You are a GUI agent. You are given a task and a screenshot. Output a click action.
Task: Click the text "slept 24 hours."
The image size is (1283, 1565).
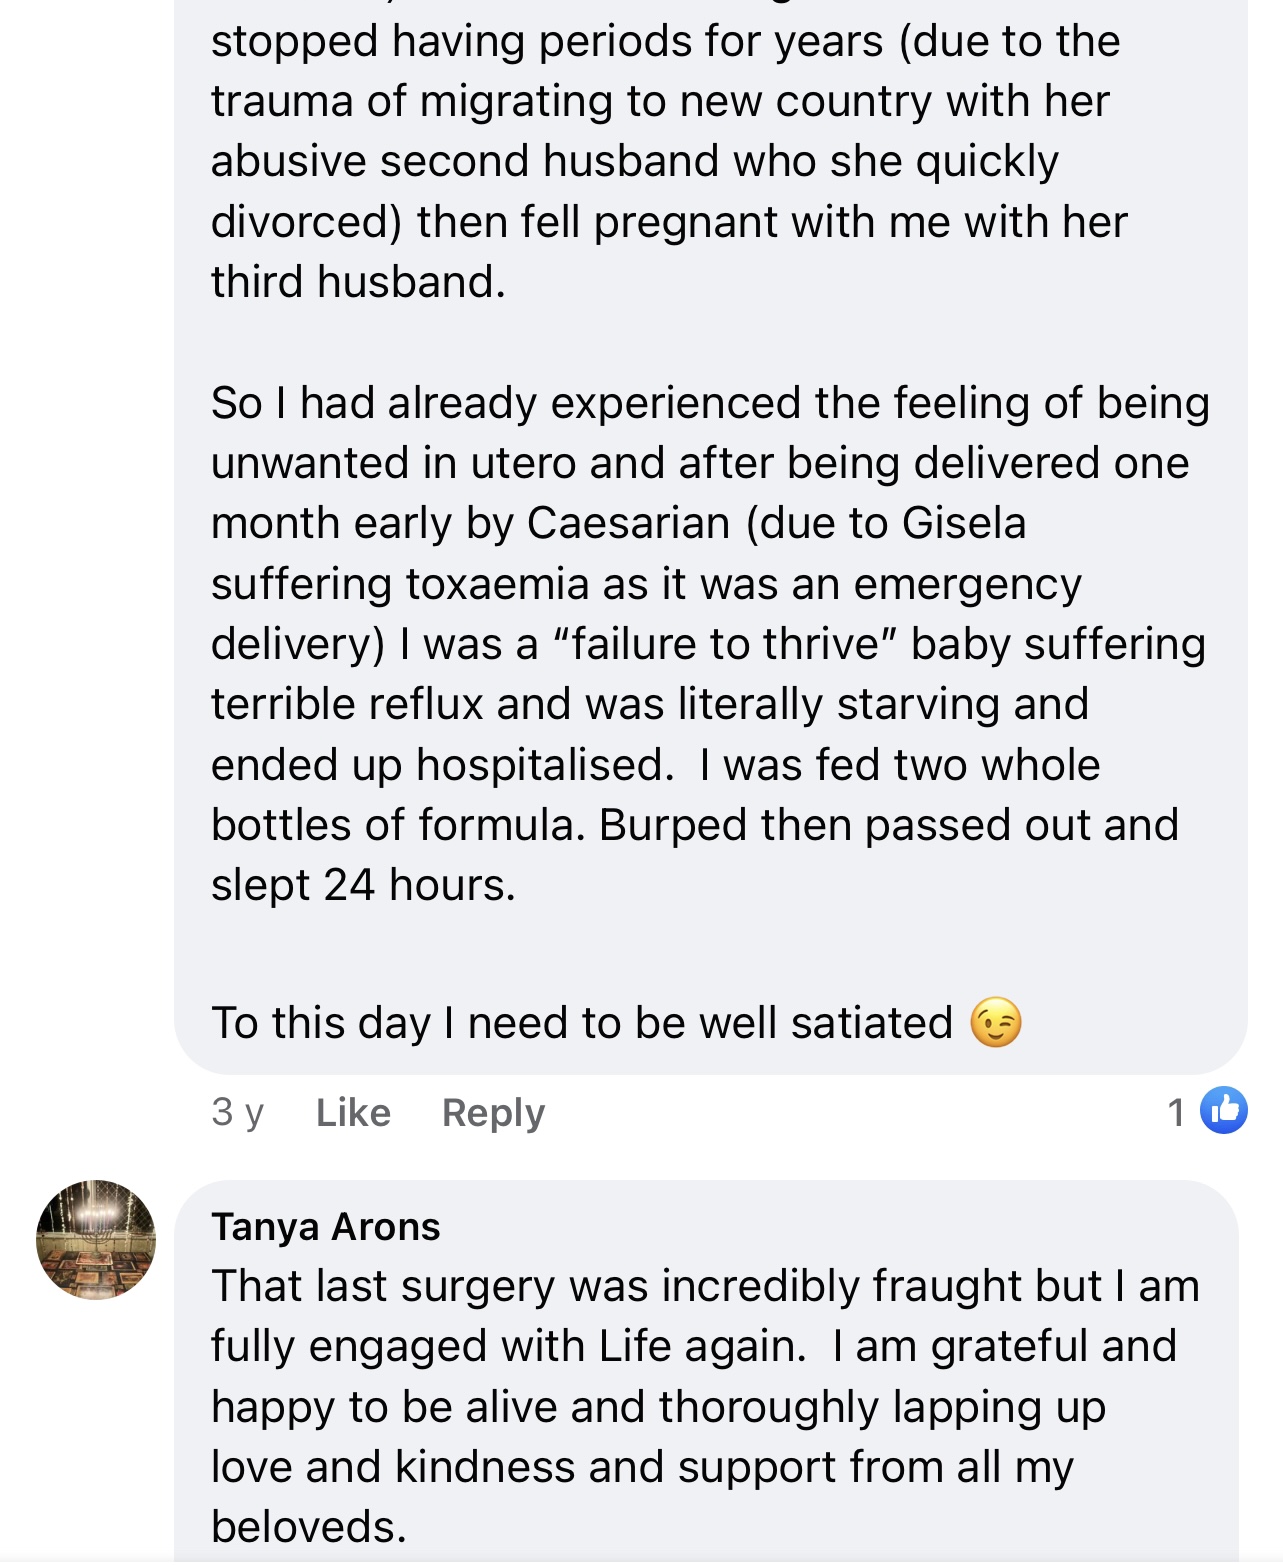coord(363,885)
